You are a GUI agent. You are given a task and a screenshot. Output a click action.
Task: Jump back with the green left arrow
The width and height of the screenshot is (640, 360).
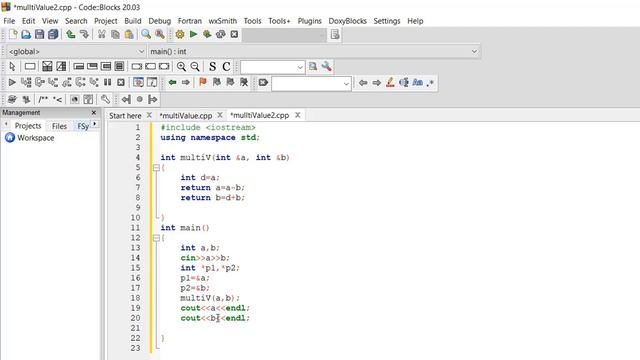(172, 82)
